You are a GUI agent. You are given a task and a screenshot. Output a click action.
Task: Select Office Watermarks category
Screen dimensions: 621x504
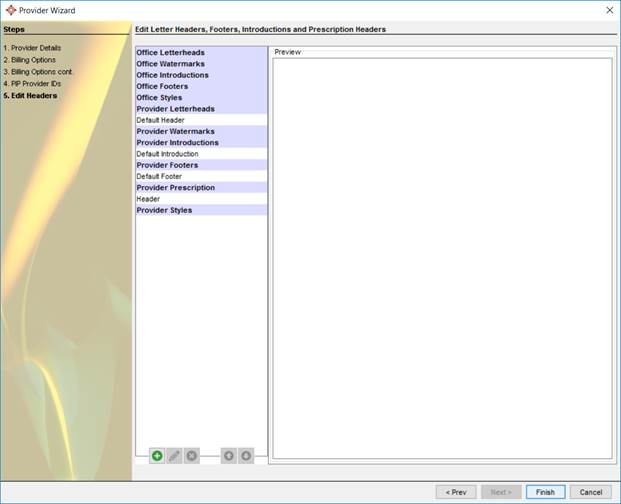click(x=201, y=64)
